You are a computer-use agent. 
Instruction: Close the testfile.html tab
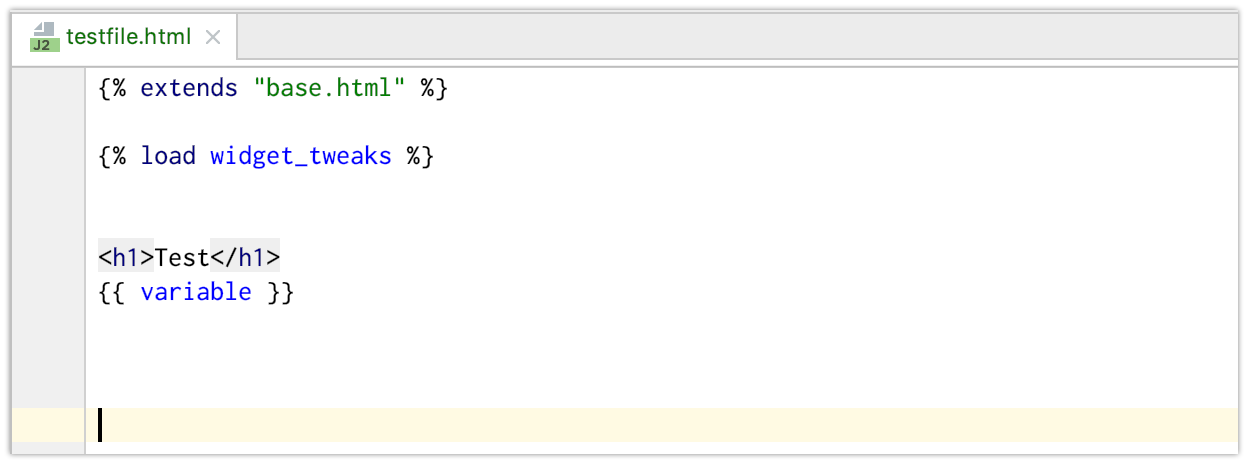tap(212, 38)
